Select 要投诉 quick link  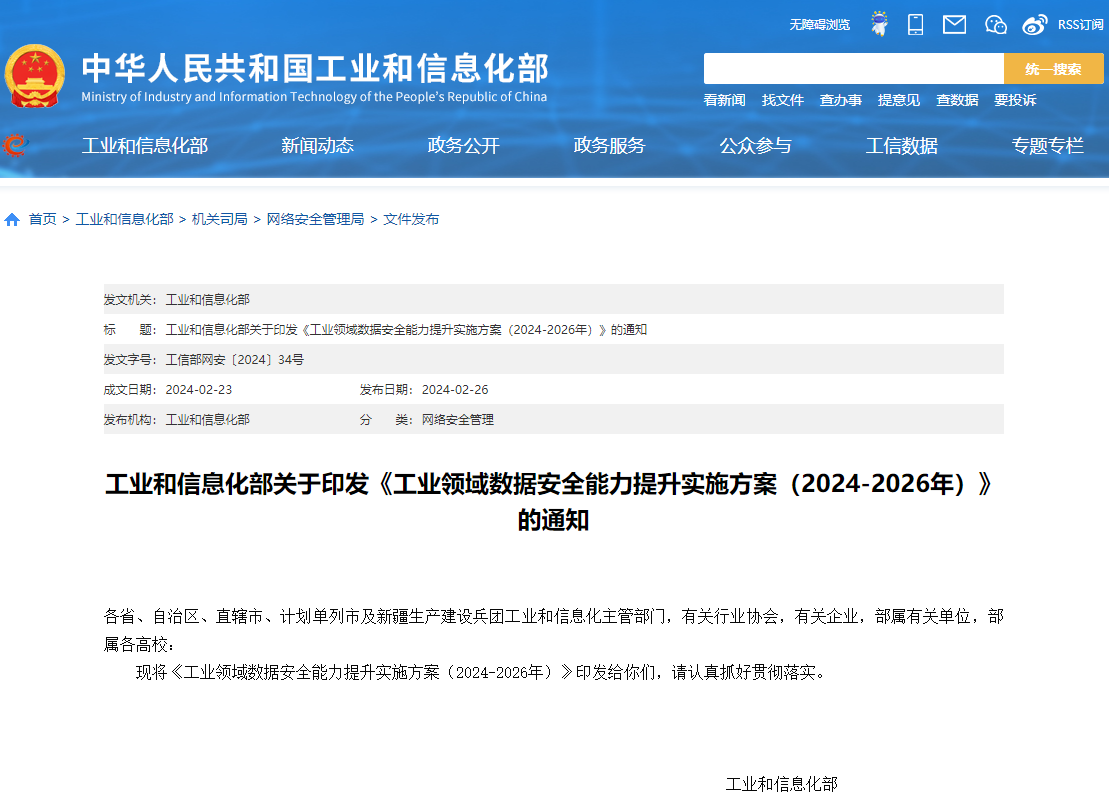(x=1015, y=100)
